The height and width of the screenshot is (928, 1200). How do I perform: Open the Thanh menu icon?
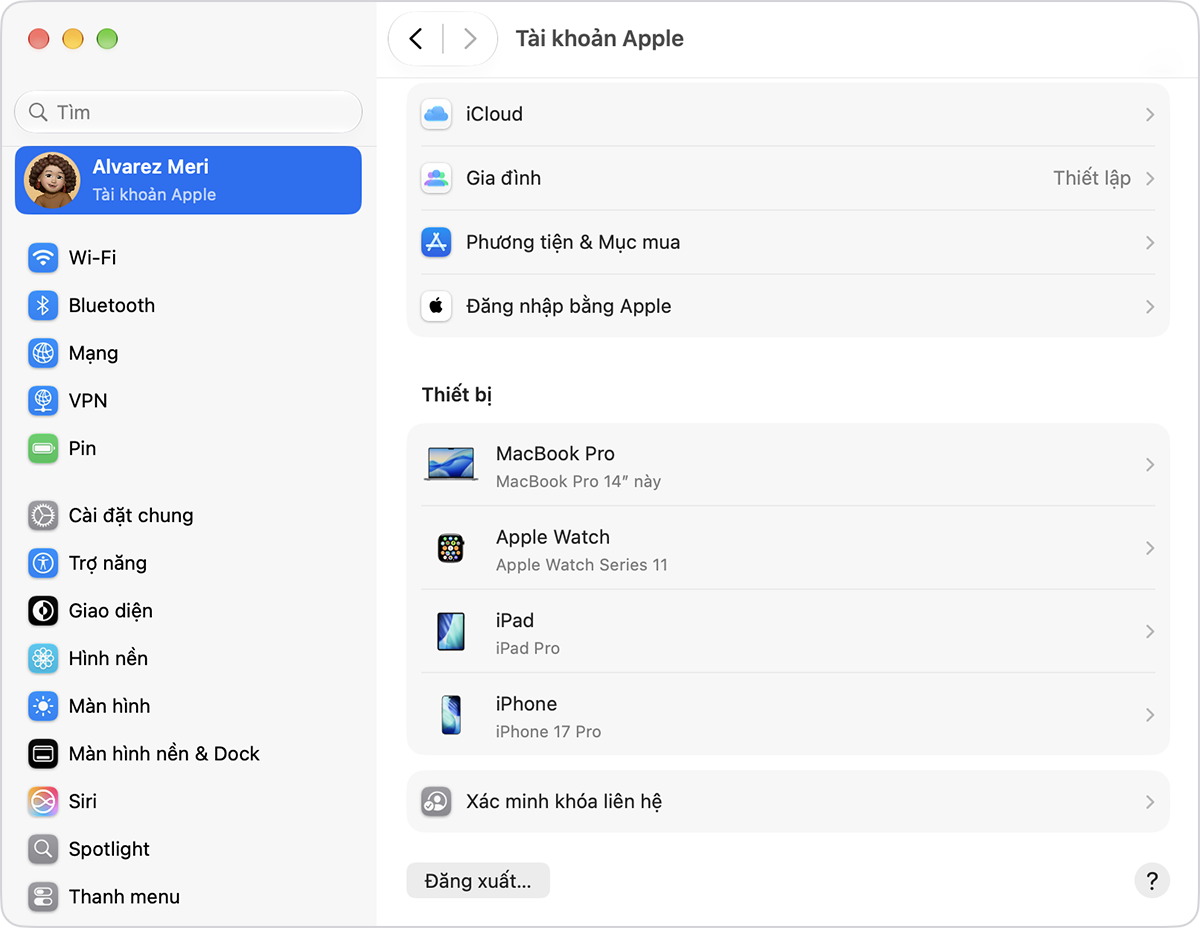pyautogui.click(x=43, y=897)
